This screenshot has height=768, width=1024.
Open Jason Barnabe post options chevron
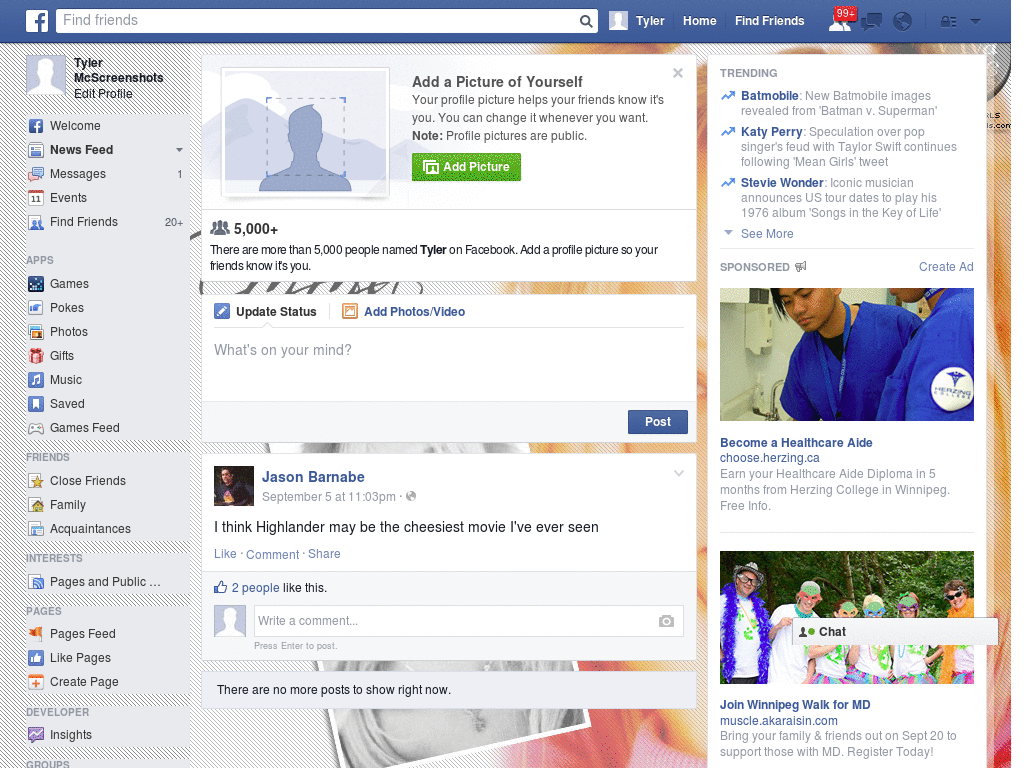point(679,473)
